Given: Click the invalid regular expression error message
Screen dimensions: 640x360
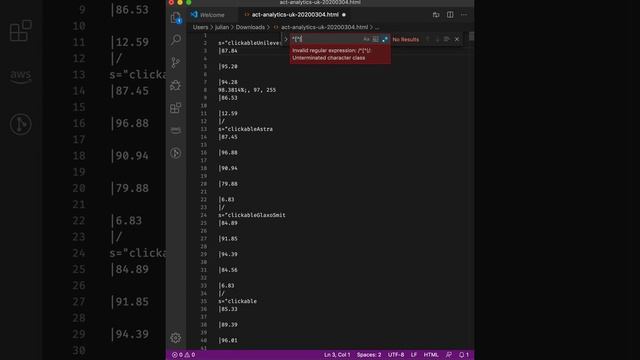Looking at the screenshot, I should pos(340,54).
